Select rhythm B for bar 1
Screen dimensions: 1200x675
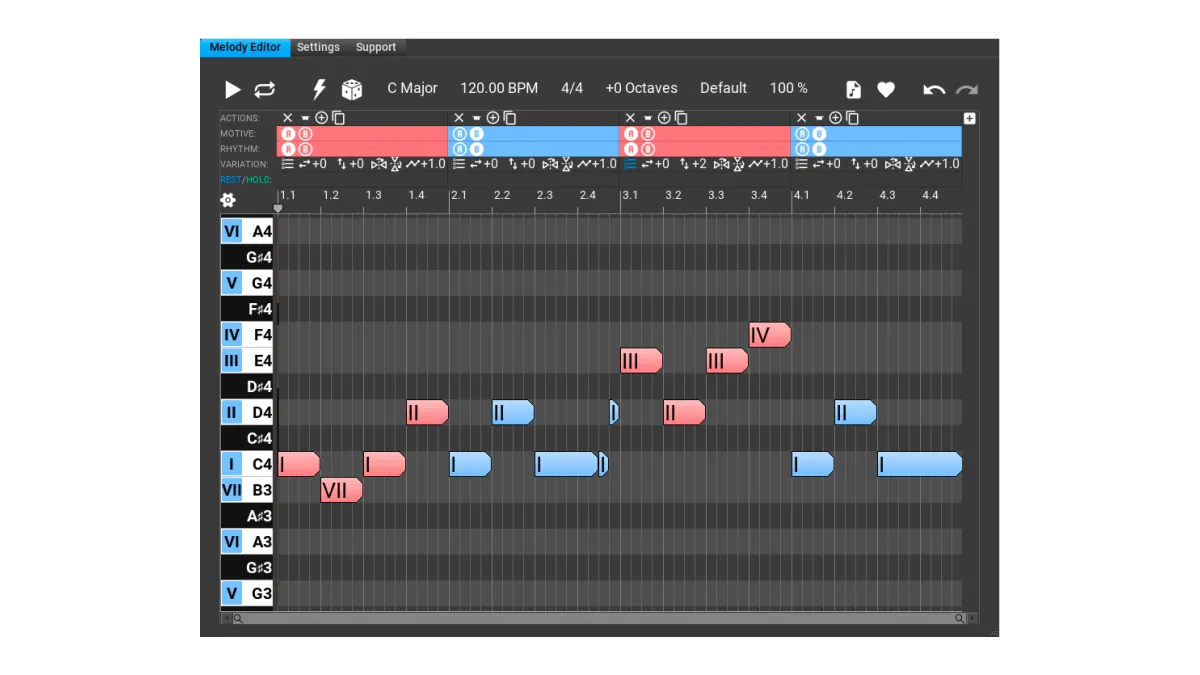click(305, 149)
